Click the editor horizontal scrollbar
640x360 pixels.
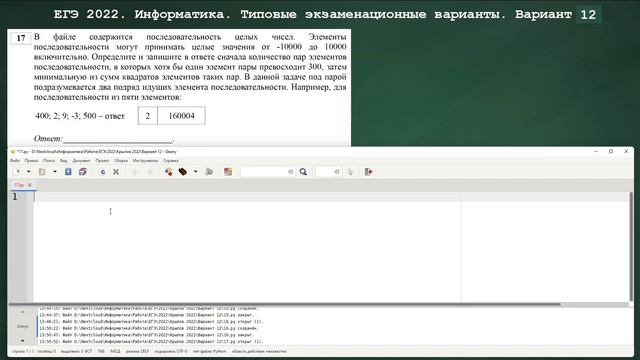point(284,304)
